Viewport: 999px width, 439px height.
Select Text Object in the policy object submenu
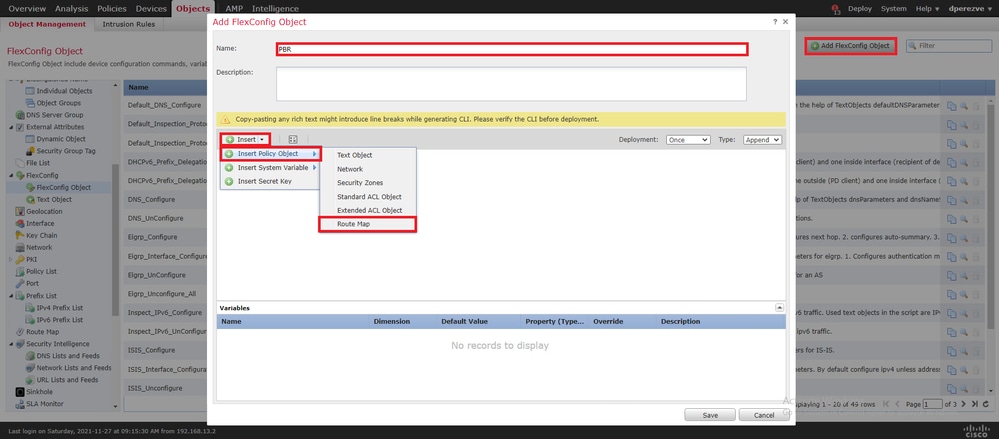367,155
